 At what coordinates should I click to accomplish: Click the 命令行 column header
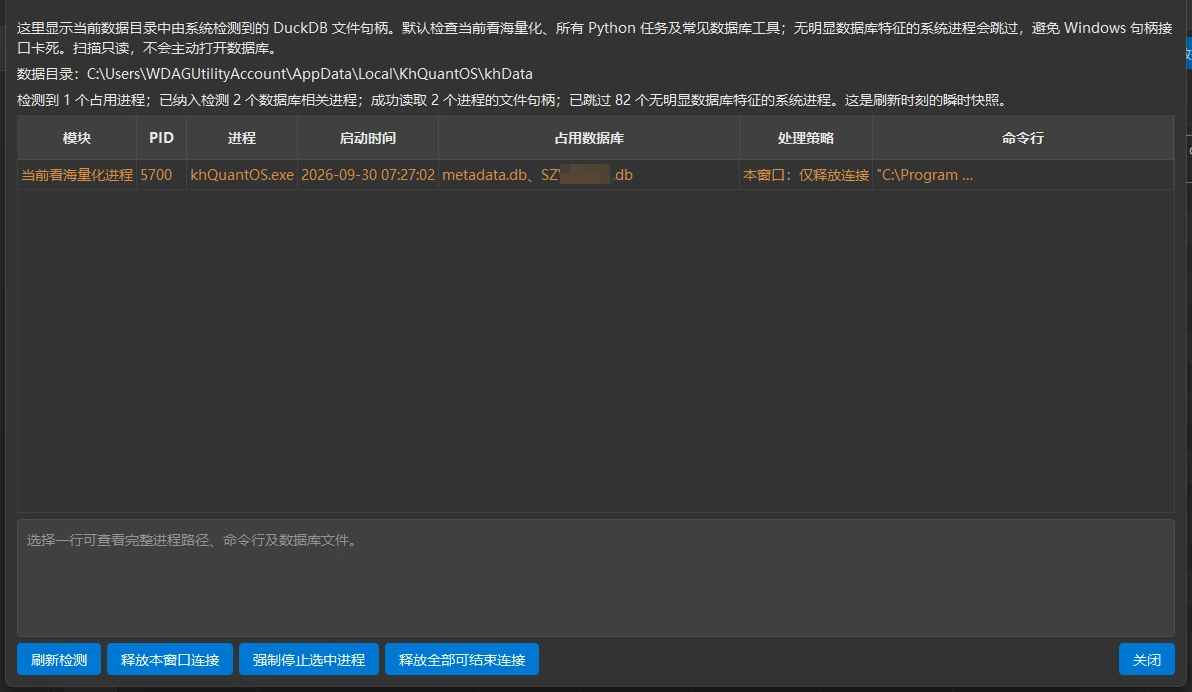click(x=1022, y=138)
